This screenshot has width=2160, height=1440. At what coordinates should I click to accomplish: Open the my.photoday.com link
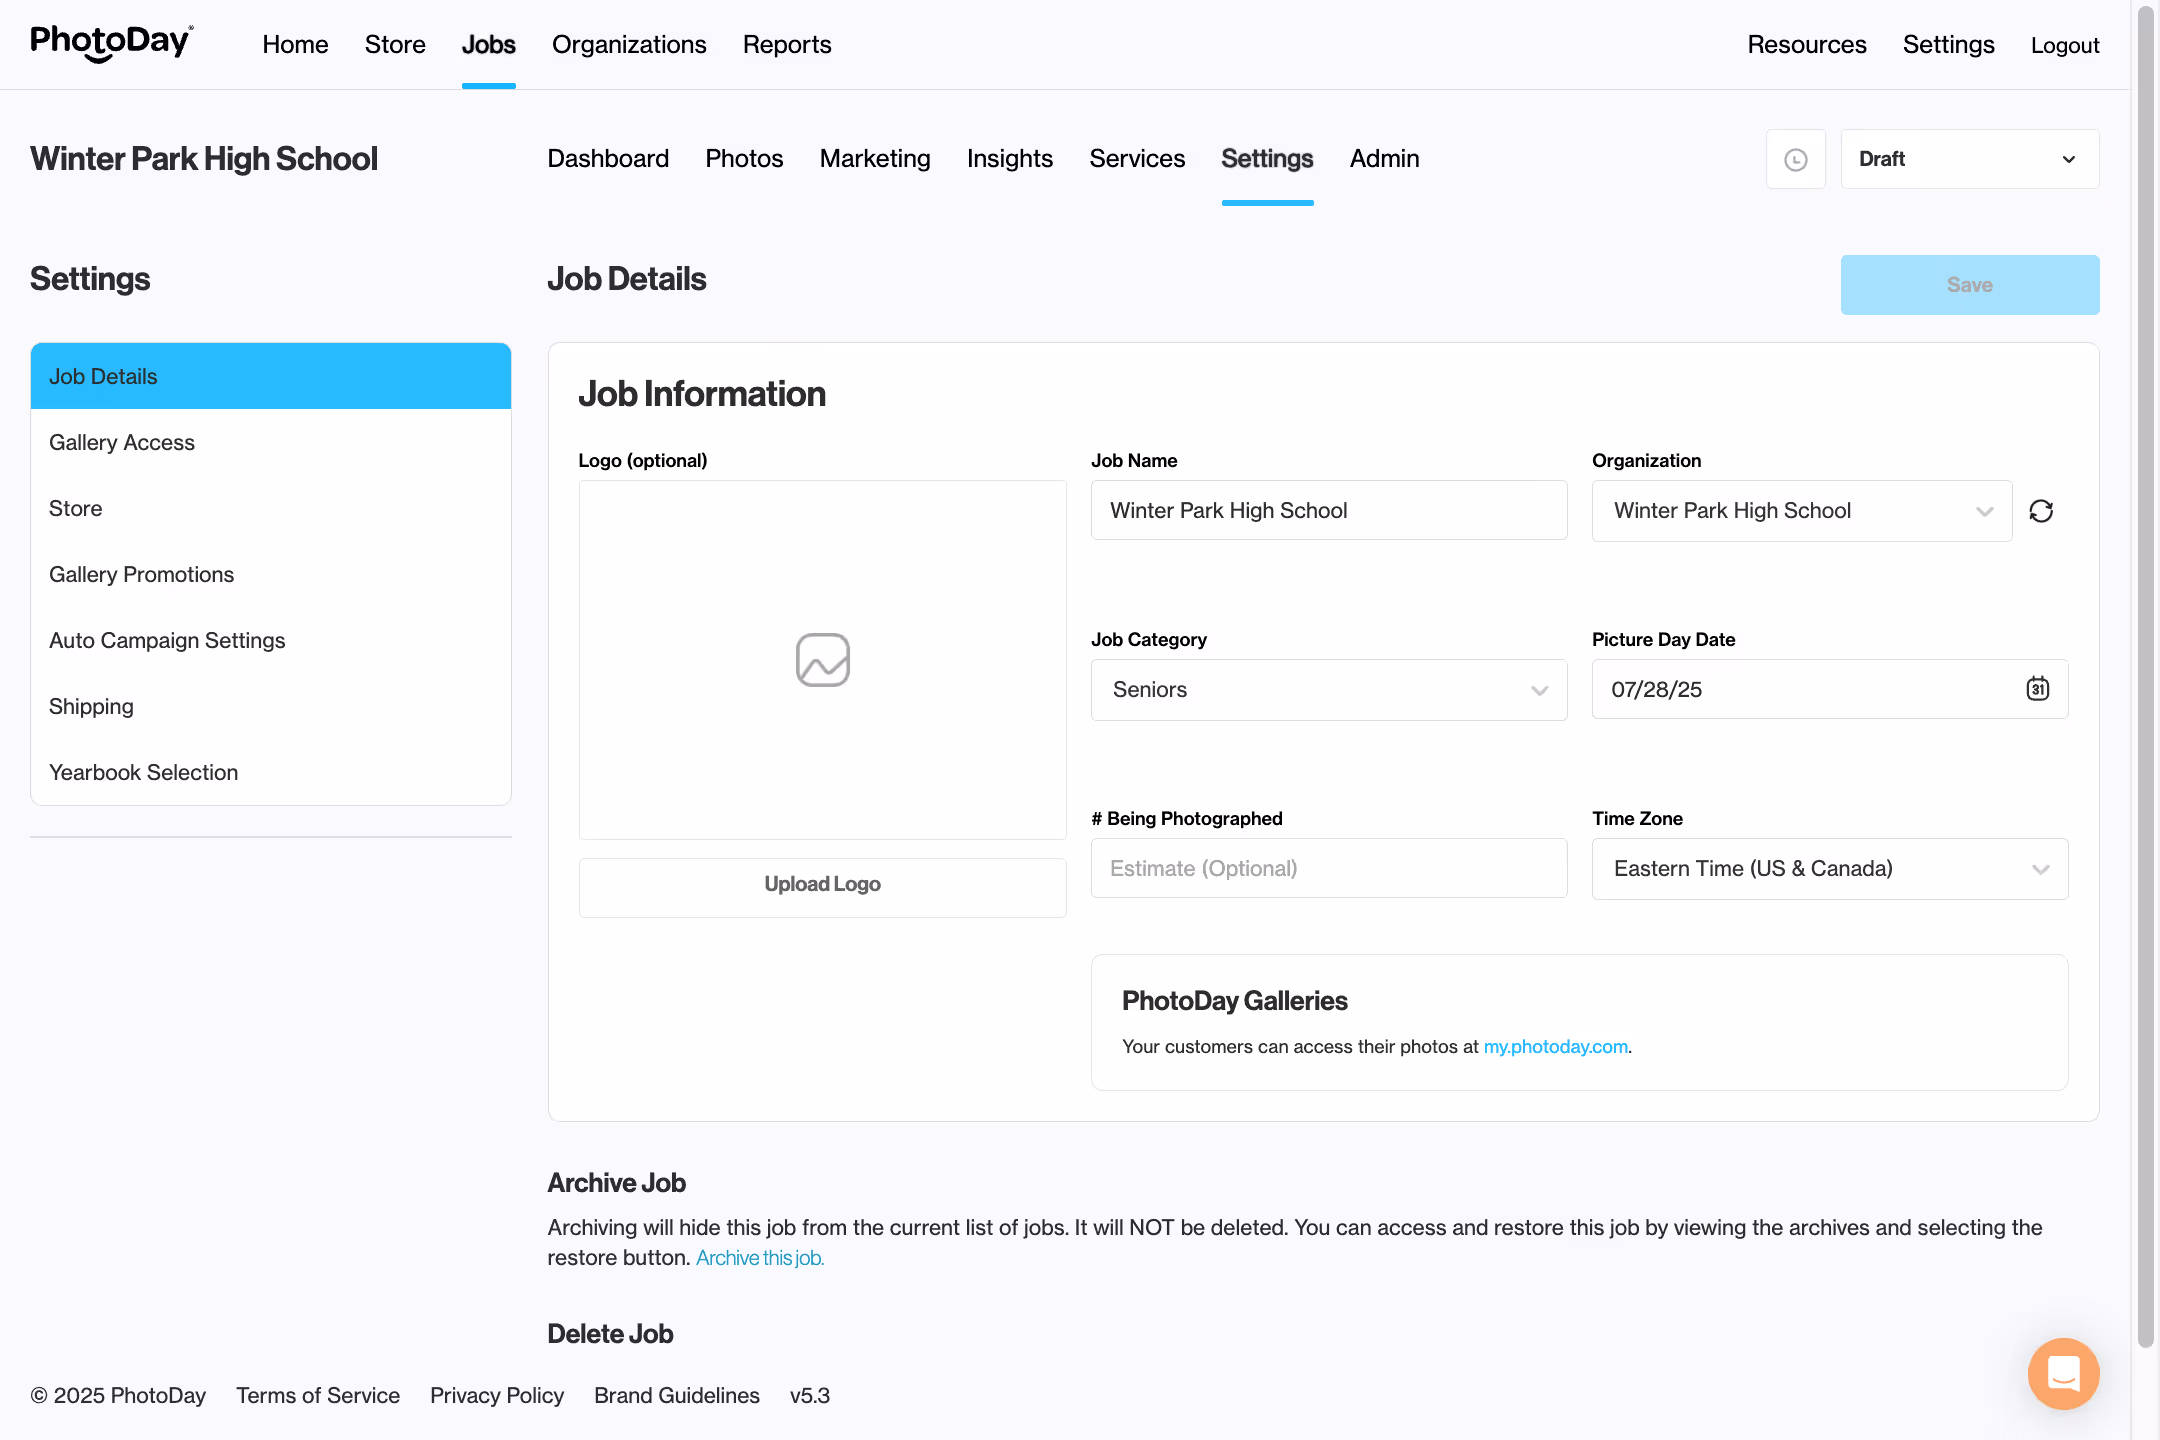pyautogui.click(x=1555, y=1046)
